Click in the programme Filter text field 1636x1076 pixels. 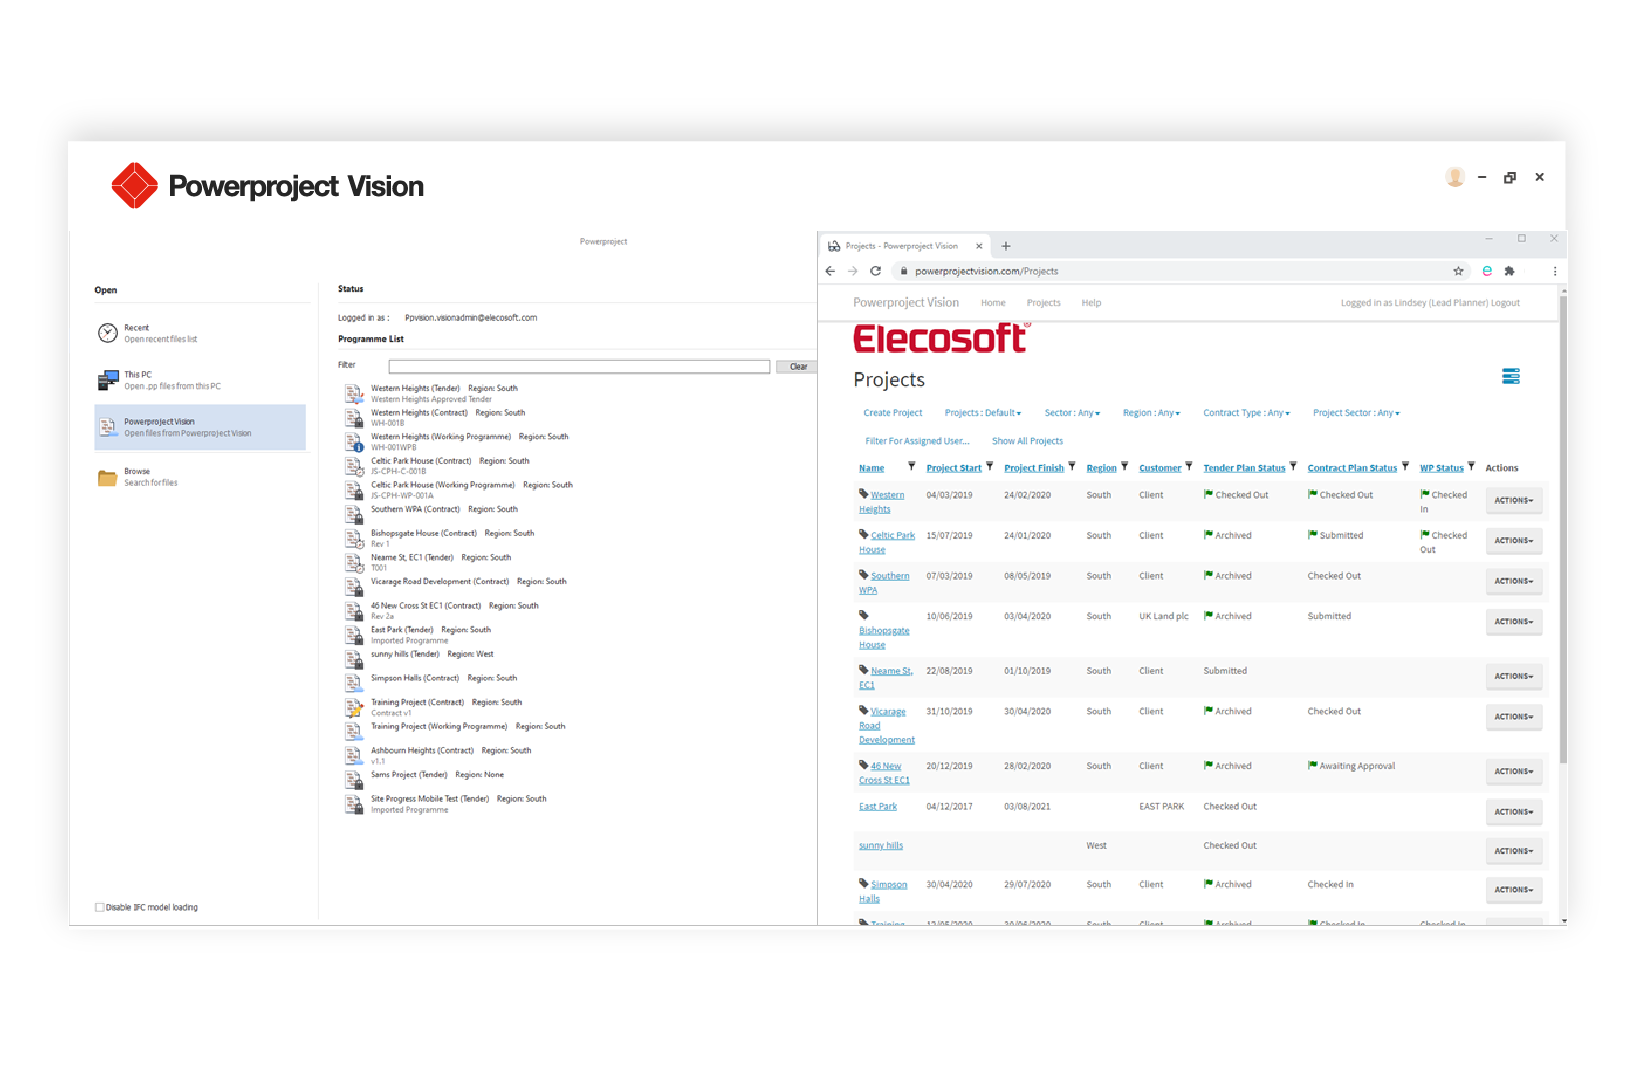tap(579, 367)
